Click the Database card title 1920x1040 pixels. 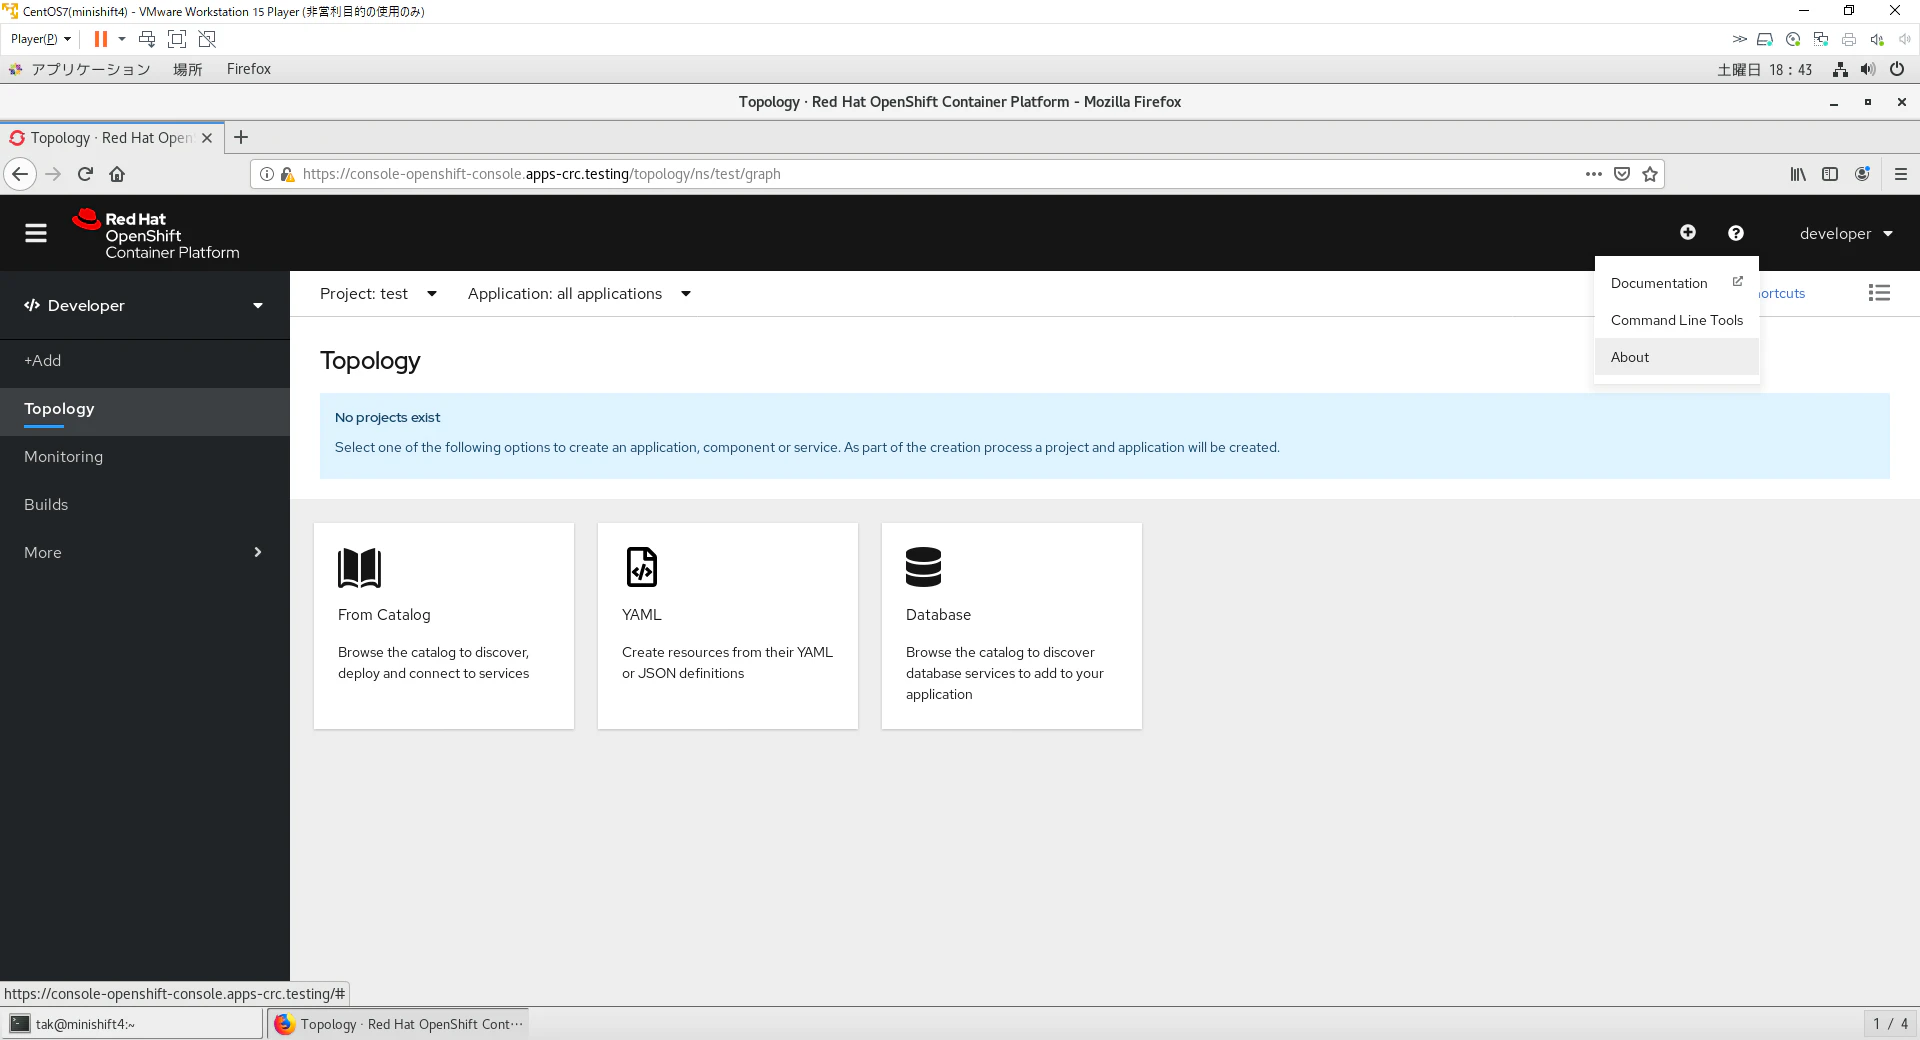click(x=938, y=615)
